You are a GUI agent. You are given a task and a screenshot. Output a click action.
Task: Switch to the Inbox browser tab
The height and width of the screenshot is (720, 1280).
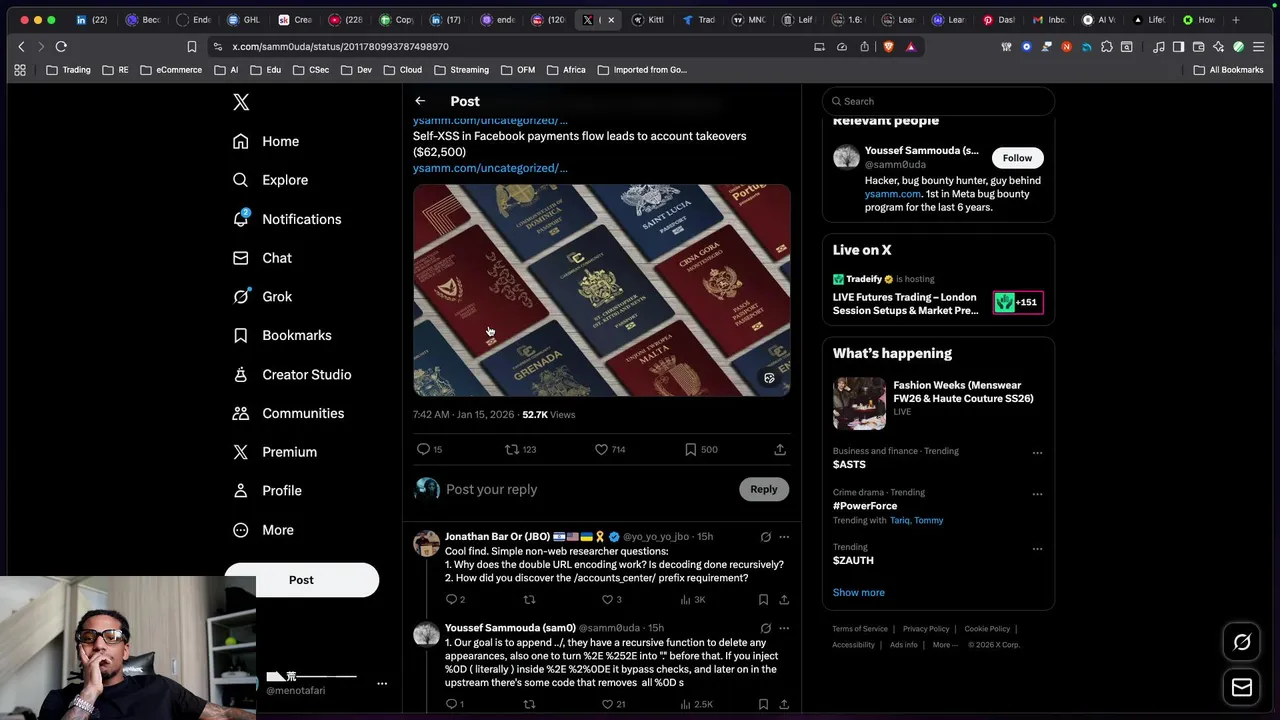point(1049,19)
